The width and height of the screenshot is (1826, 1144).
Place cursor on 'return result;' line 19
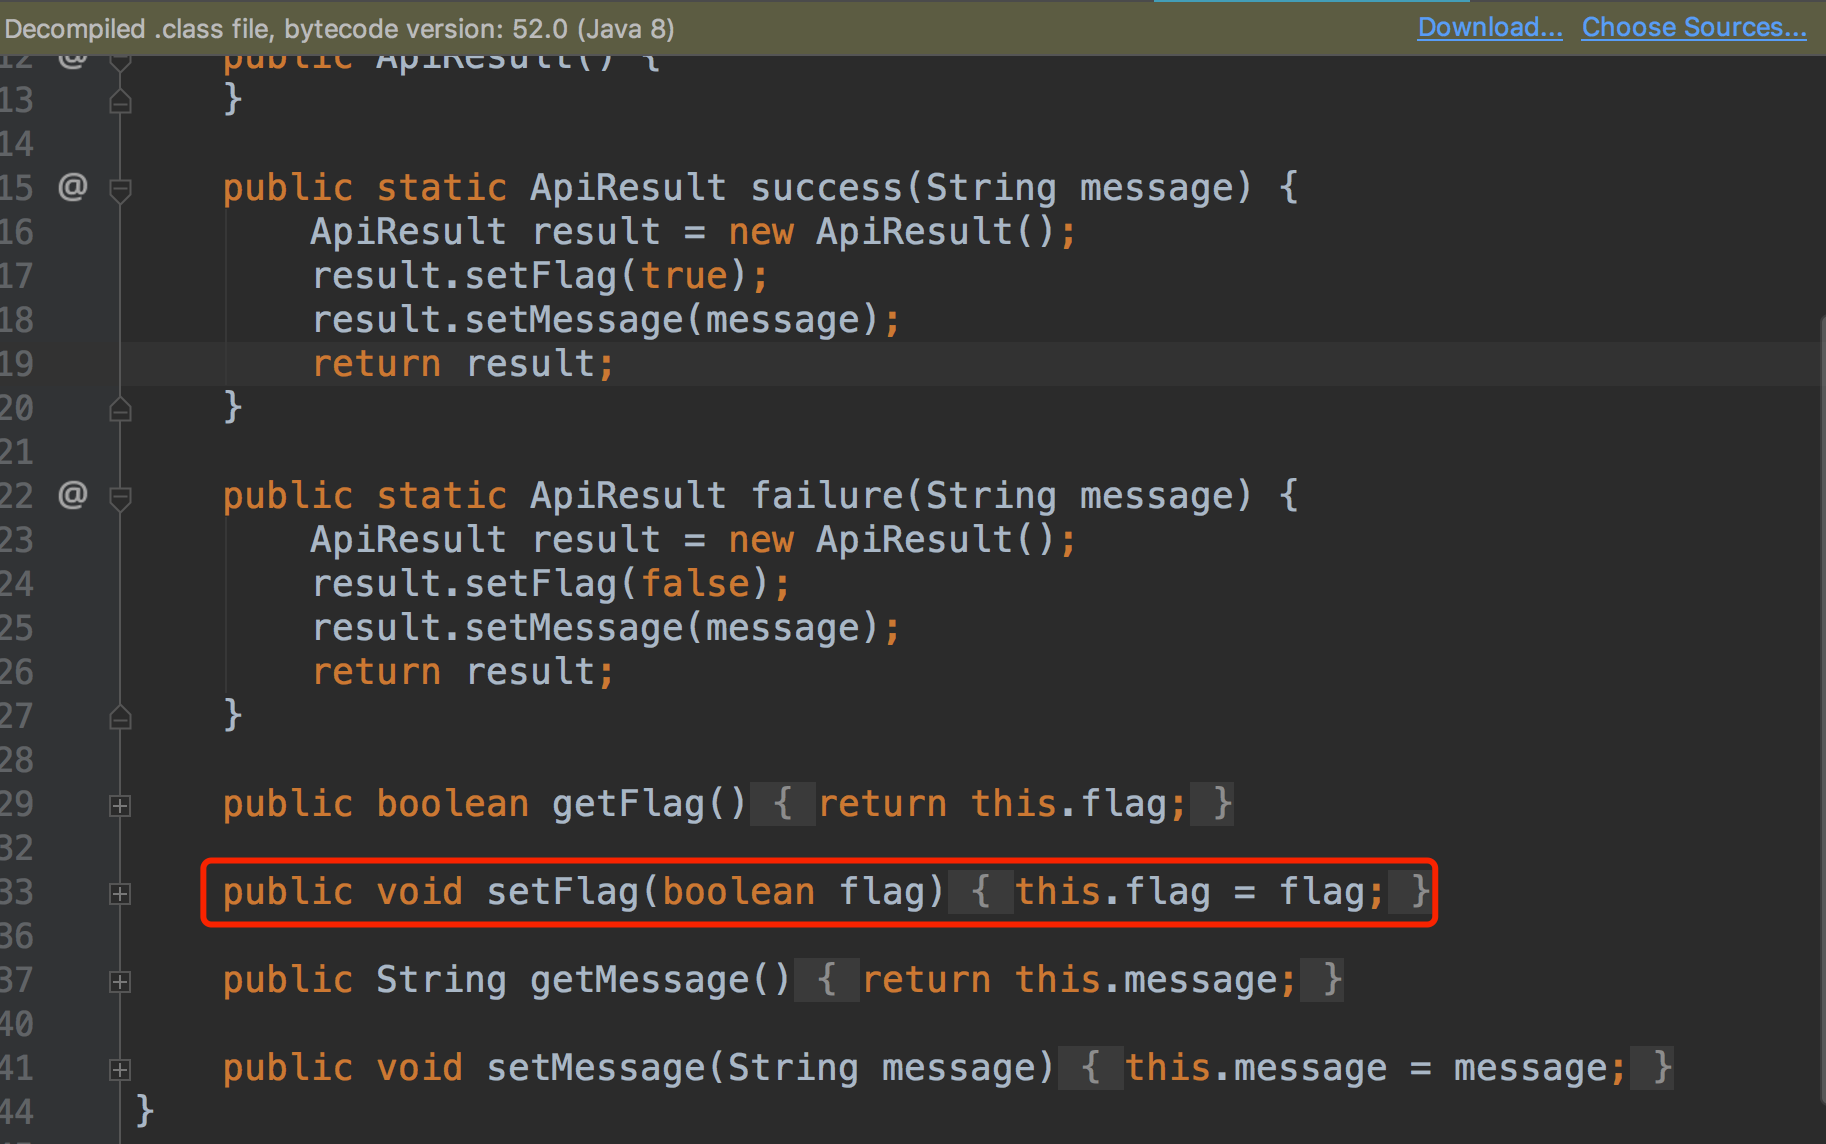(x=463, y=364)
